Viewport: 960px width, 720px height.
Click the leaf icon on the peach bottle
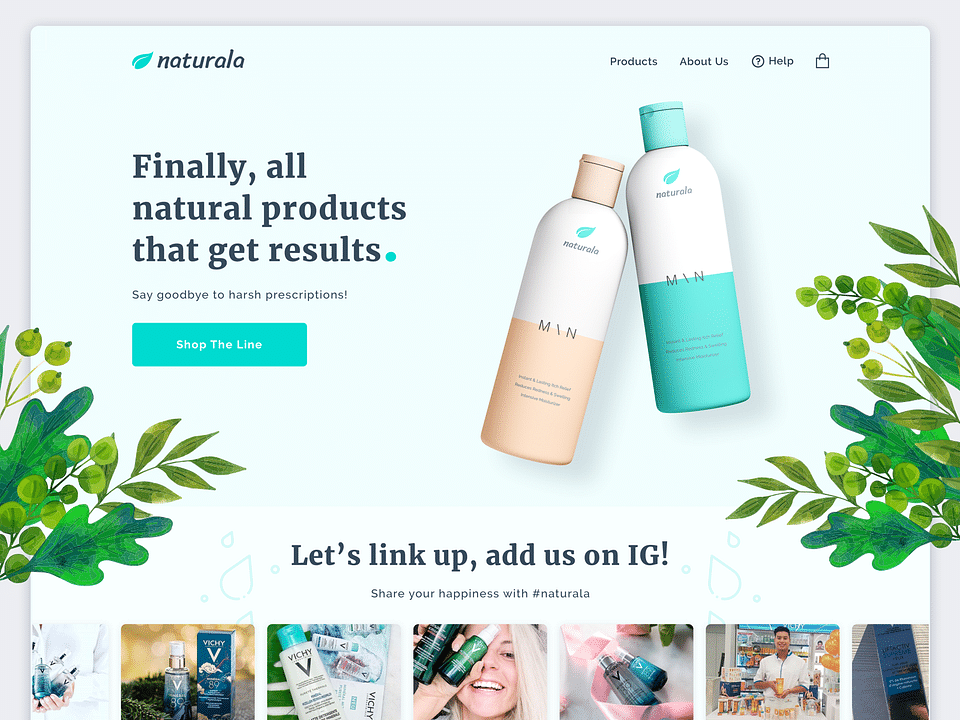(x=585, y=232)
